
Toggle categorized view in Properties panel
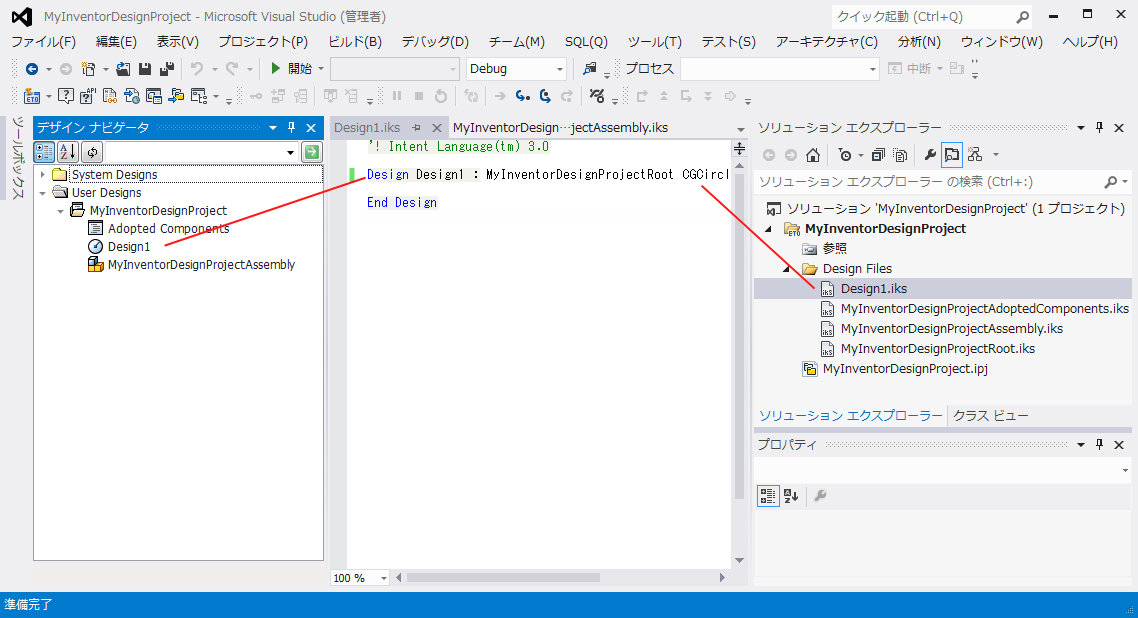click(x=768, y=496)
